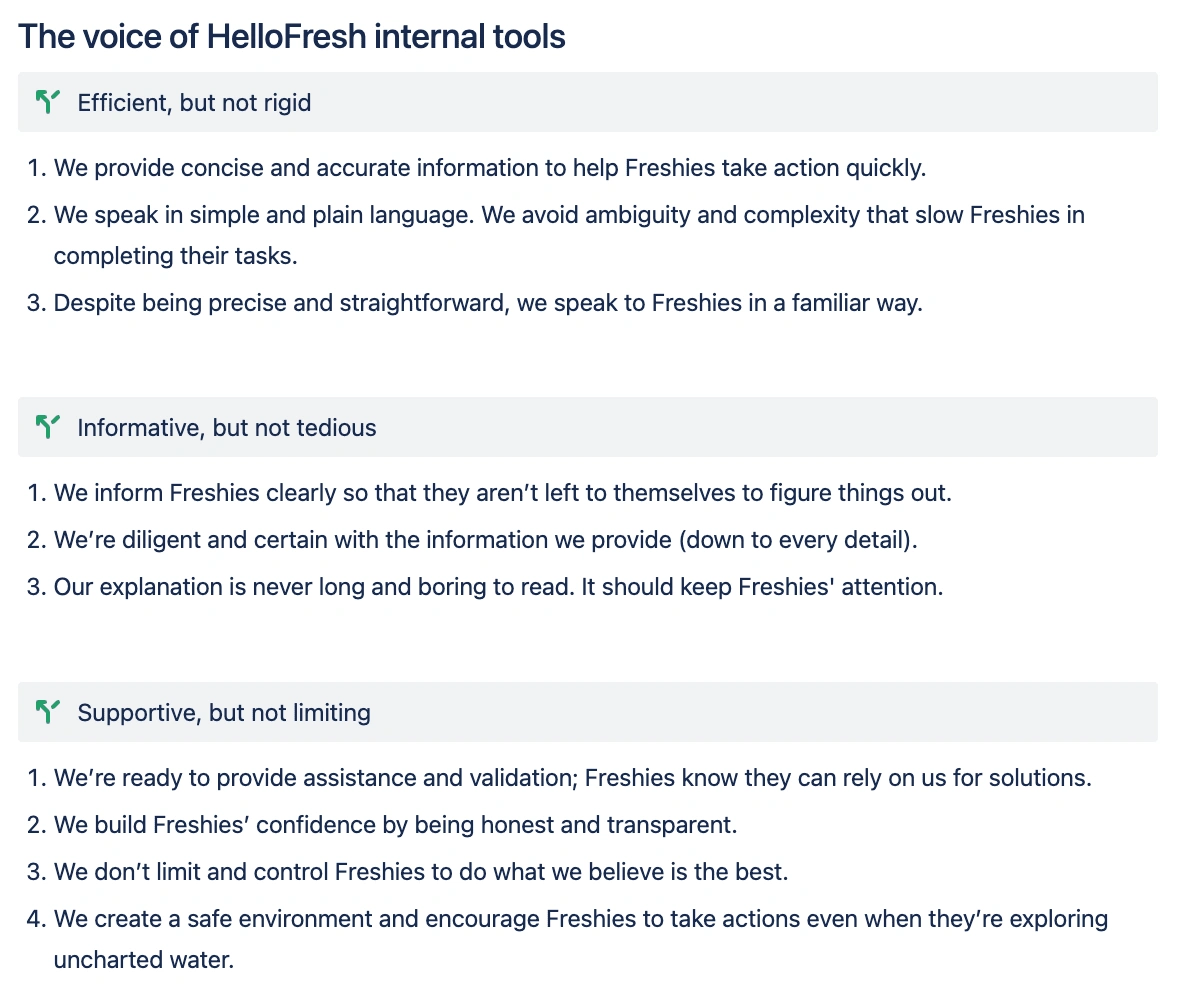The width and height of the screenshot is (1180, 994).
Task: Click the green icon beside Efficient, but not rigid
Action: point(47,102)
